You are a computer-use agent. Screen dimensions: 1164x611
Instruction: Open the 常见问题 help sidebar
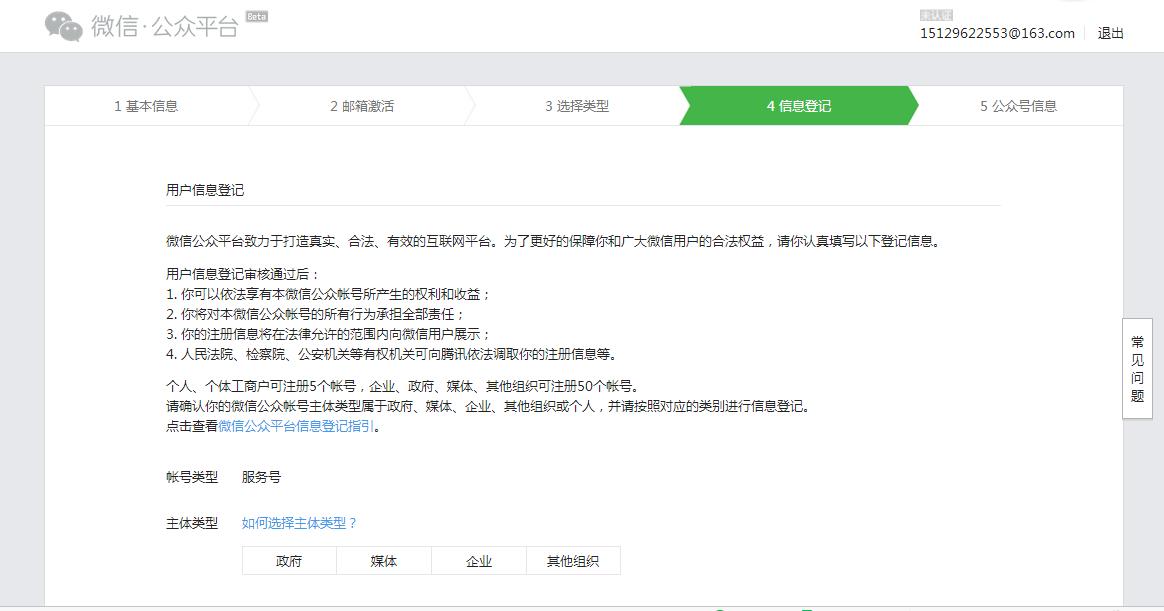pyautogui.click(x=1136, y=371)
